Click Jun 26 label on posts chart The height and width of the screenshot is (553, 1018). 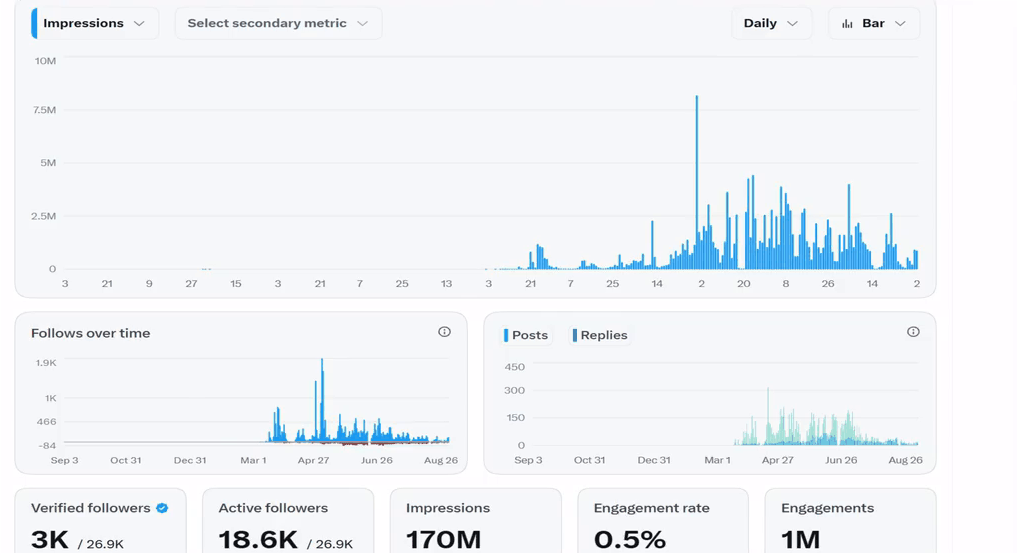(841, 460)
